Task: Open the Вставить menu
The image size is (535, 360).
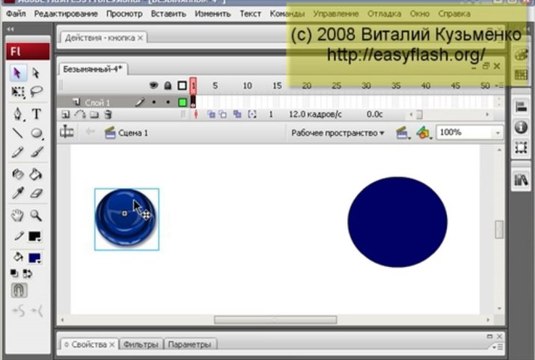Action: click(169, 14)
